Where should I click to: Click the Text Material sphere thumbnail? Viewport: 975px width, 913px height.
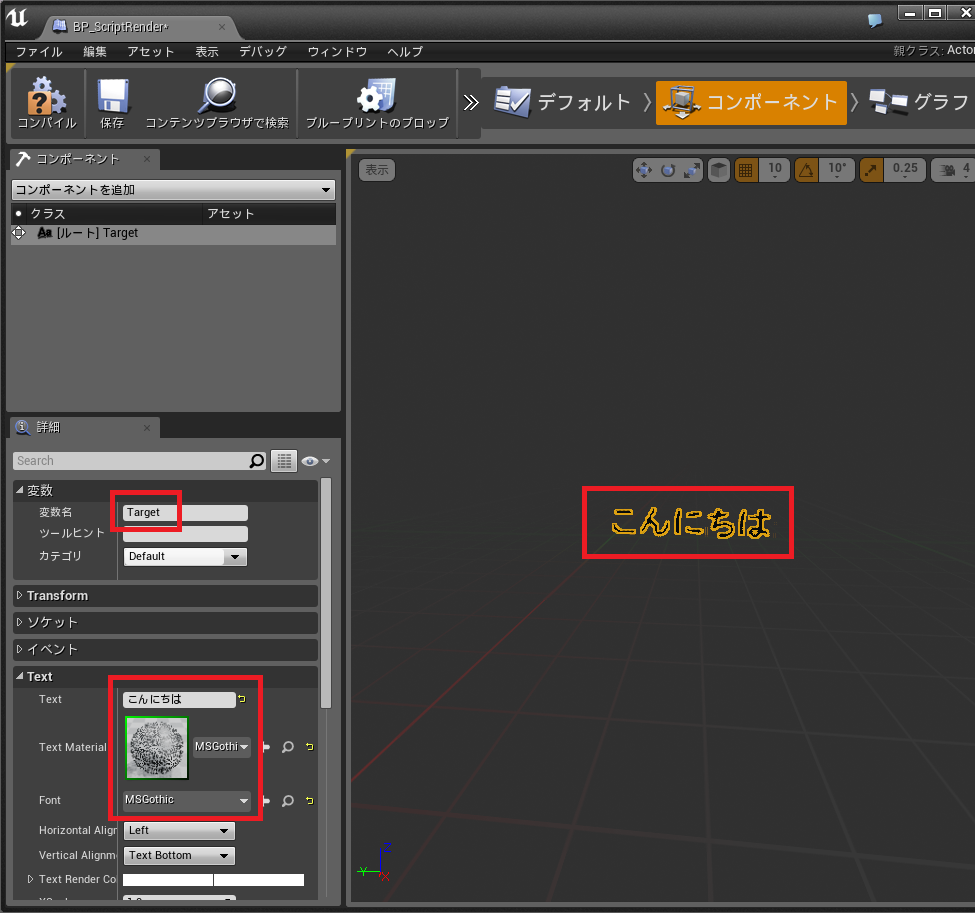[156, 747]
